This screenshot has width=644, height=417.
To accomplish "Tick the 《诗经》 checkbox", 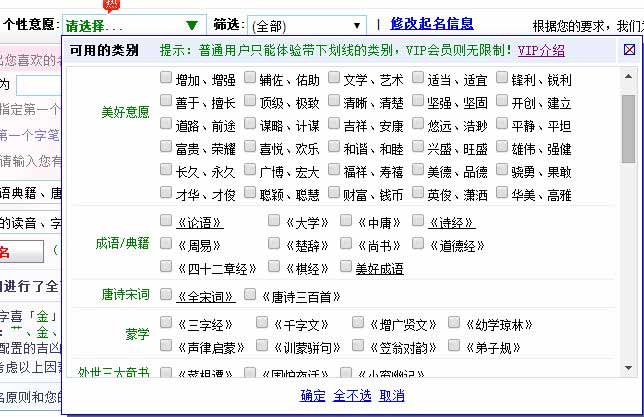I will (x=416, y=221).
